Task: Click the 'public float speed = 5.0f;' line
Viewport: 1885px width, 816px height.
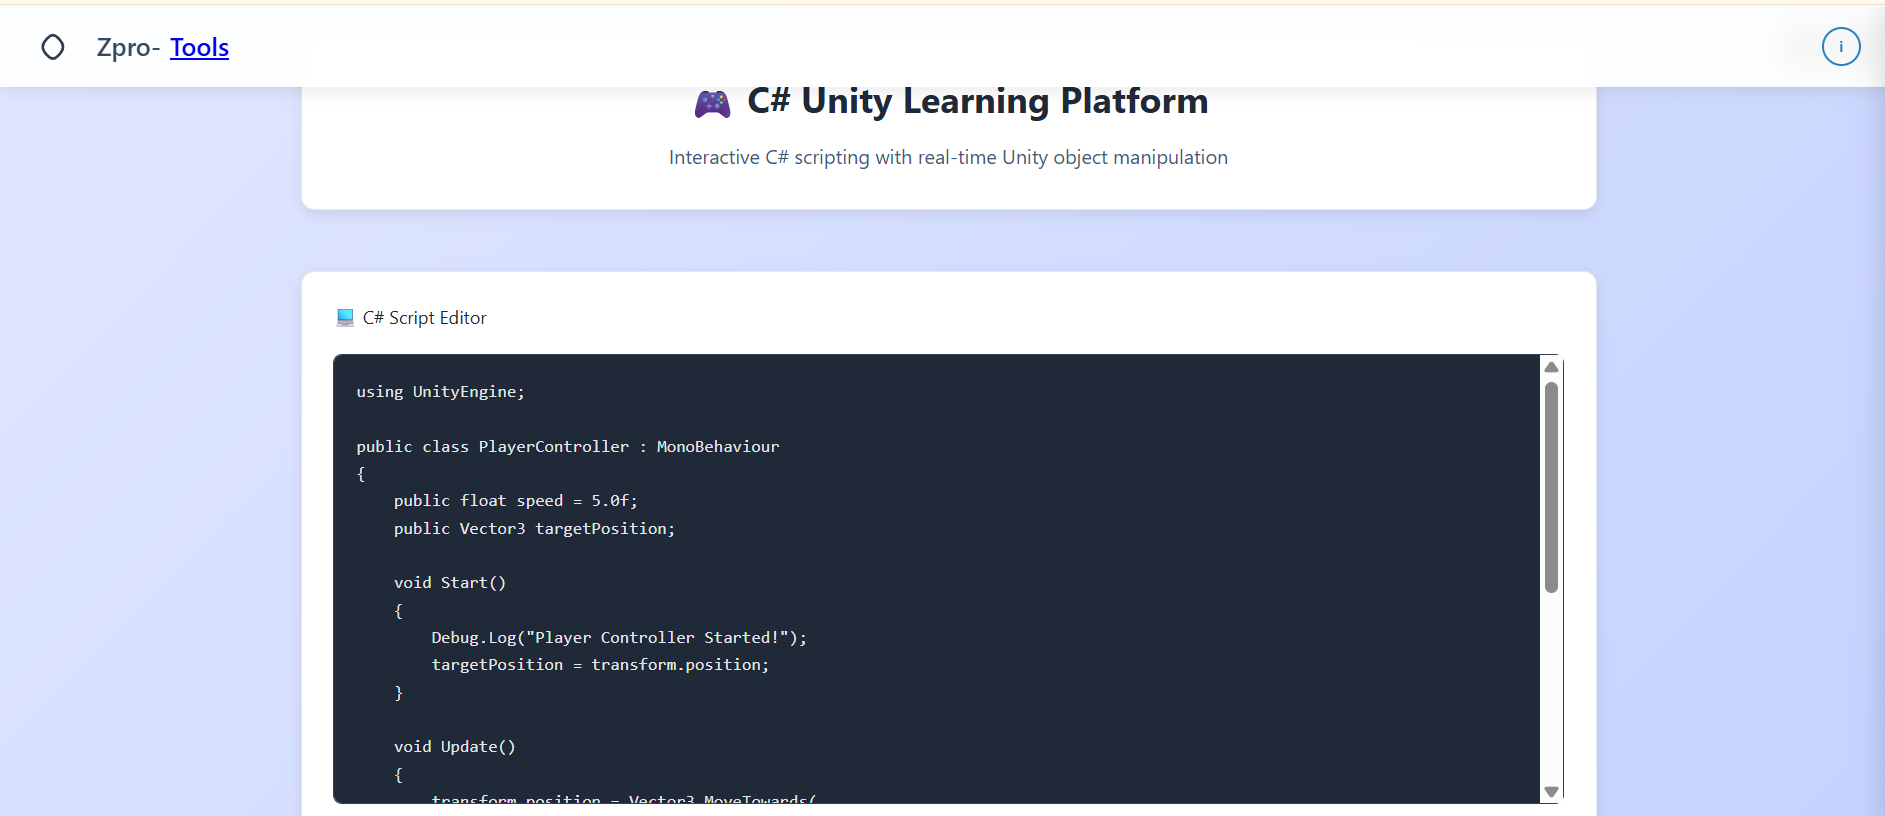Action: (515, 501)
